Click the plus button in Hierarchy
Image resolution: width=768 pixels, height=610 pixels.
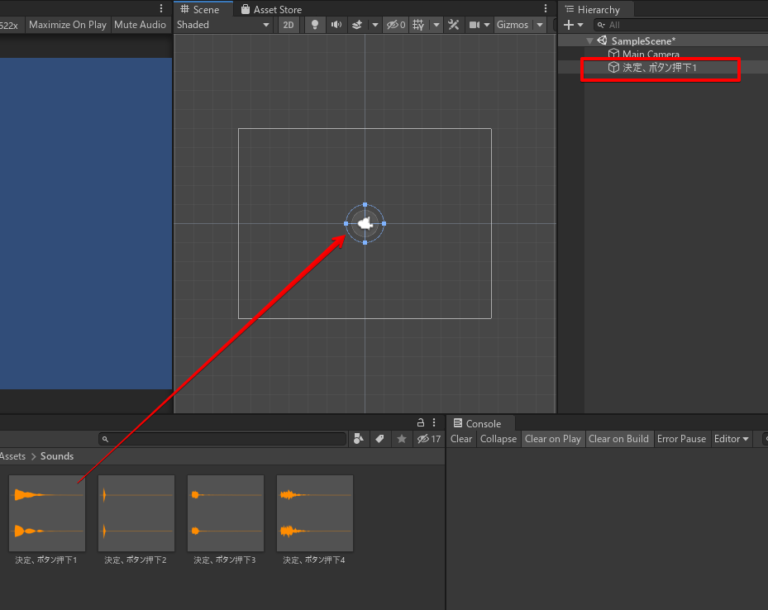[x=569, y=24]
